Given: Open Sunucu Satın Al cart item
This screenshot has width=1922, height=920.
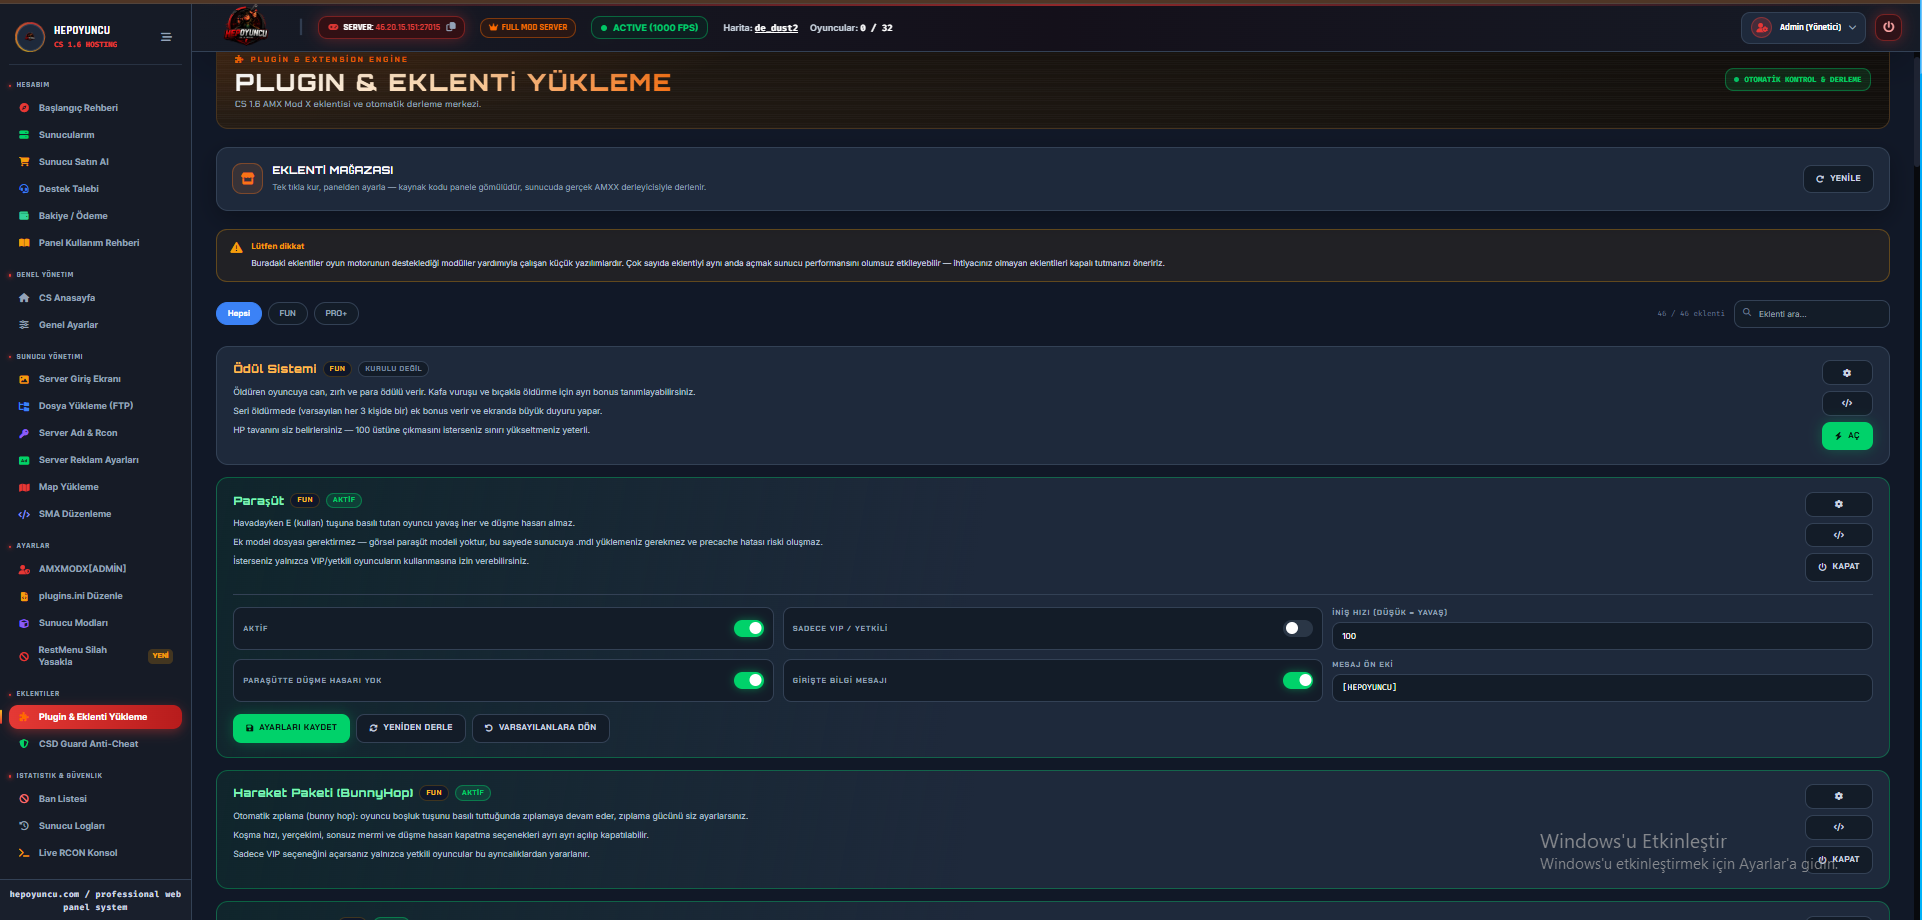Looking at the screenshot, I should coord(73,162).
